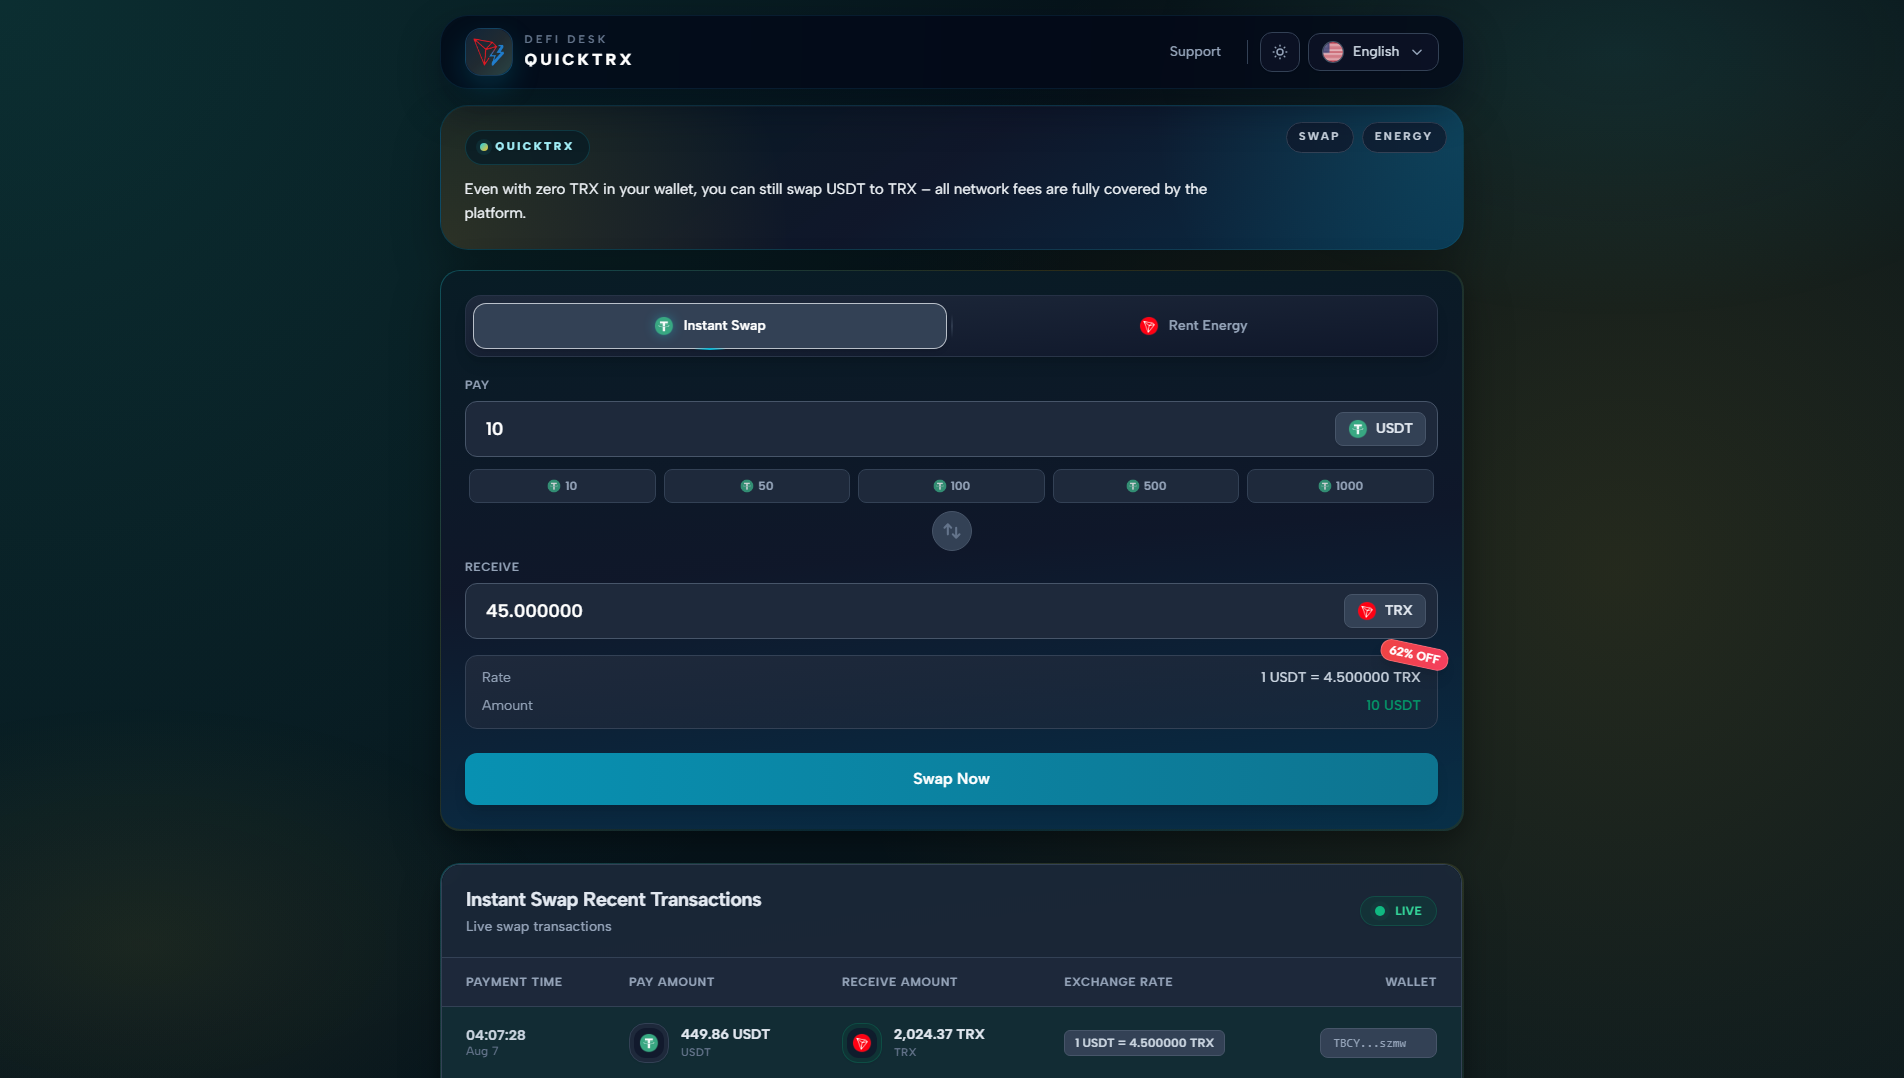The height and width of the screenshot is (1078, 1904).
Task: Click the QuickTRX logo icon
Action: pyautogui.click(x=489, y=52)
